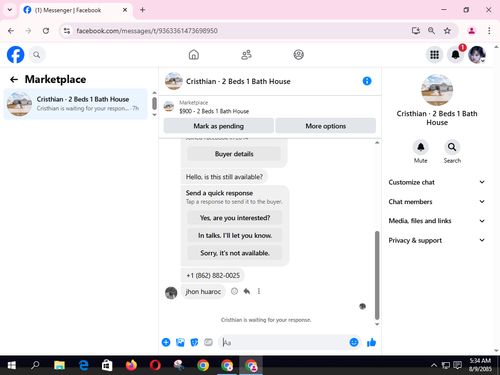Open the taskbar clock and date
The height and width of the screenshot is (375, 500).
(x=480, y=365)
